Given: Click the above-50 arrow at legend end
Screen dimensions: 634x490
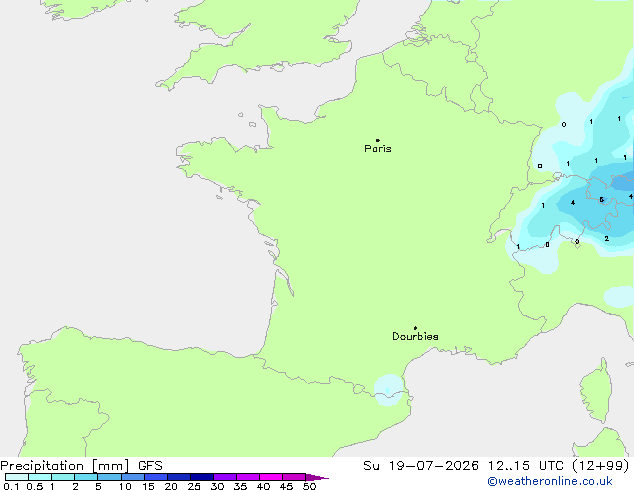Looking at the screenshot, I should 317,477.
